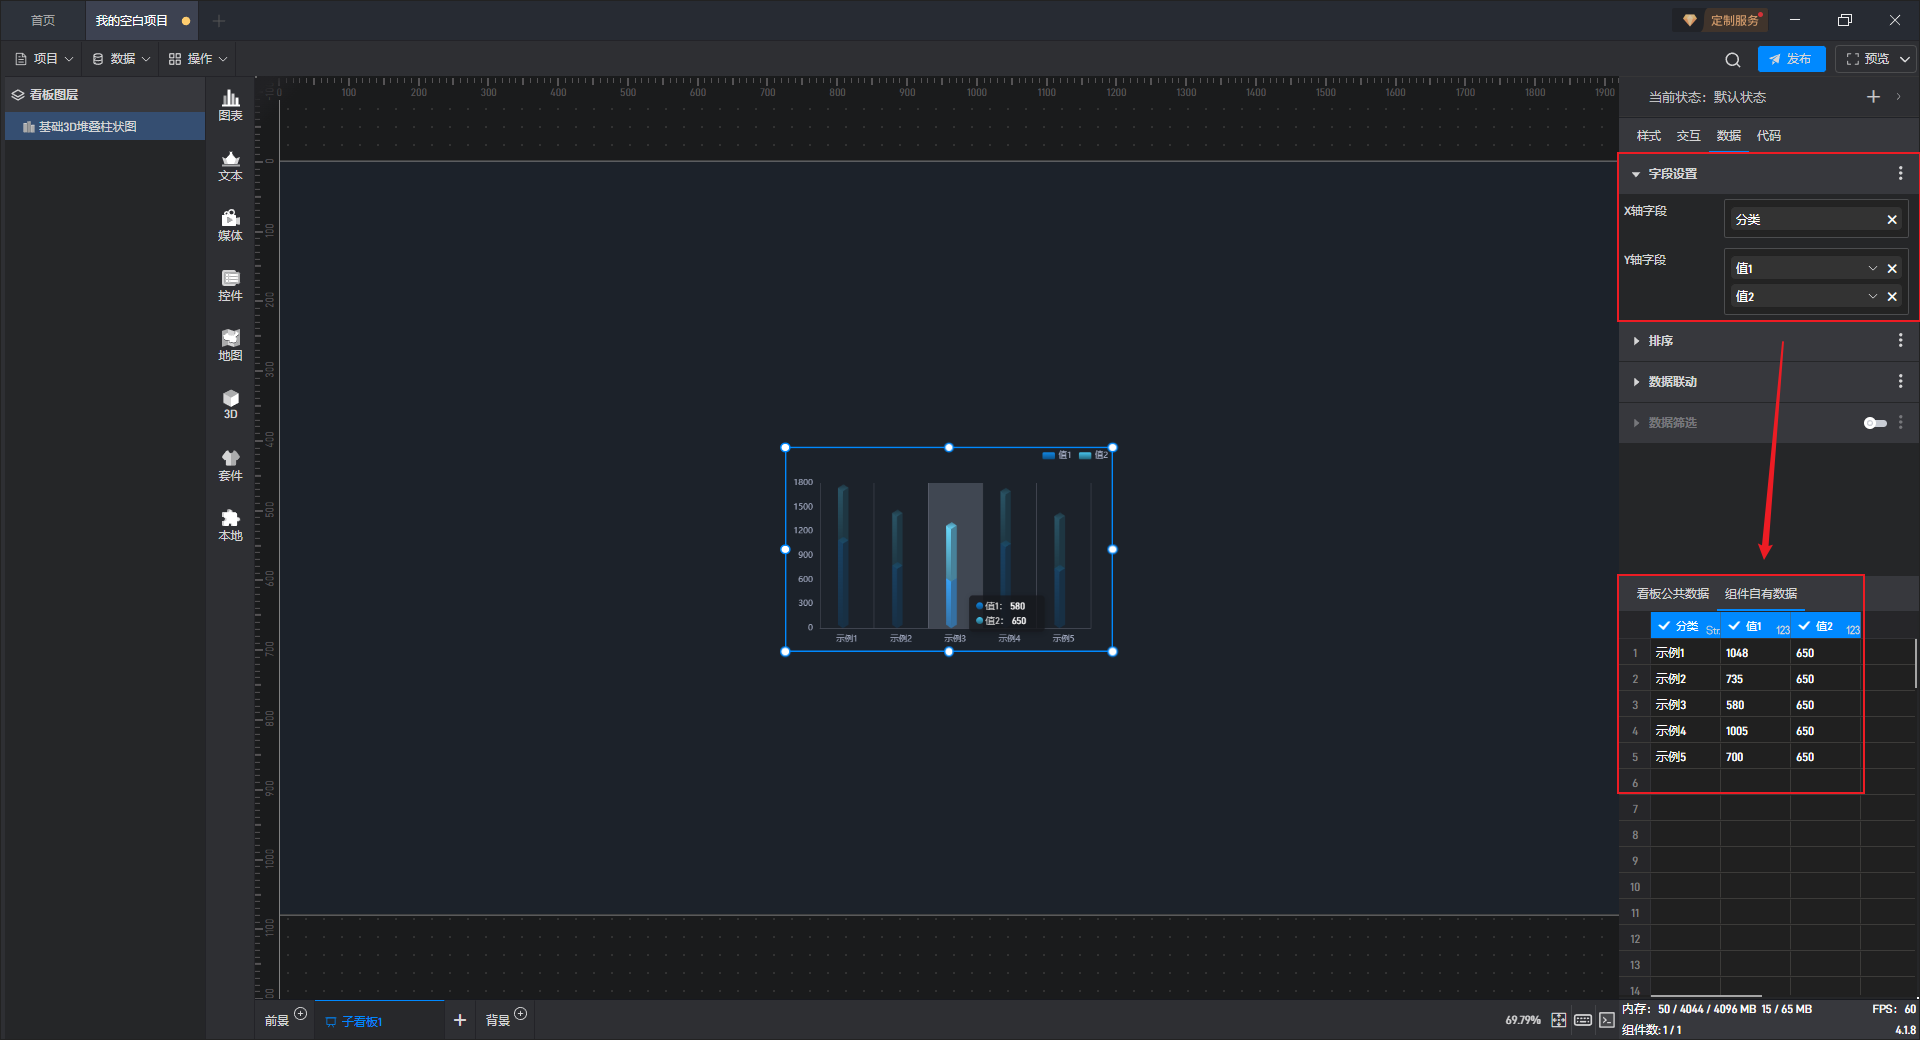The width and height of the screenshot is (1920, 1040).
Task: Open 值1 Y-axis field dropdown
Action: pyautogui.click(x=1872, y=269)
